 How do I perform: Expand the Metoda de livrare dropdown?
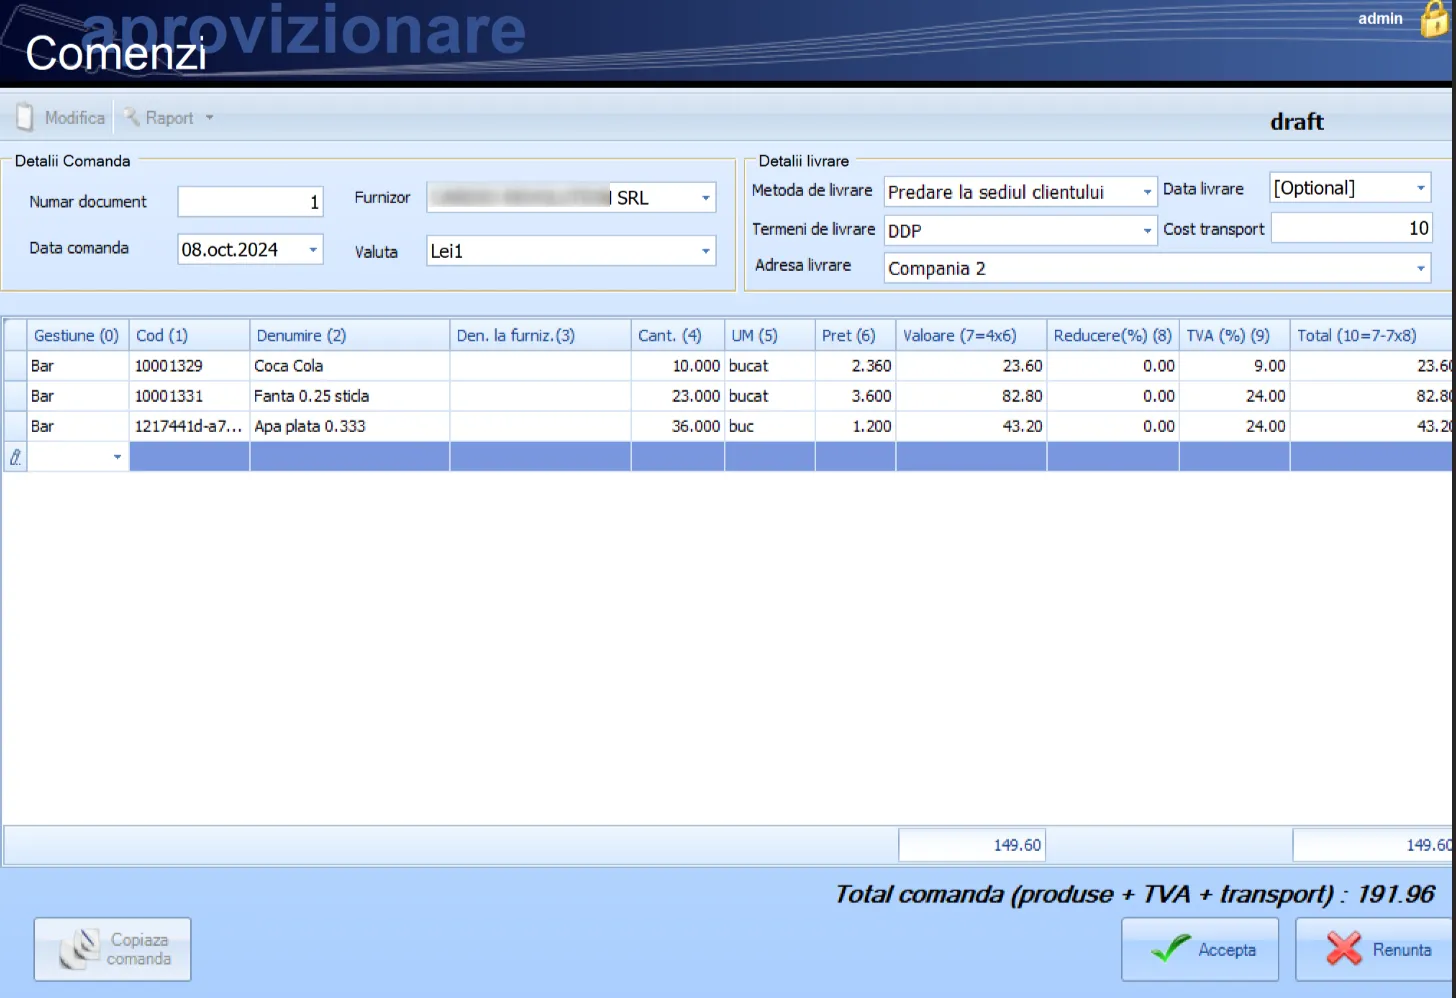tap(1147, 192)
